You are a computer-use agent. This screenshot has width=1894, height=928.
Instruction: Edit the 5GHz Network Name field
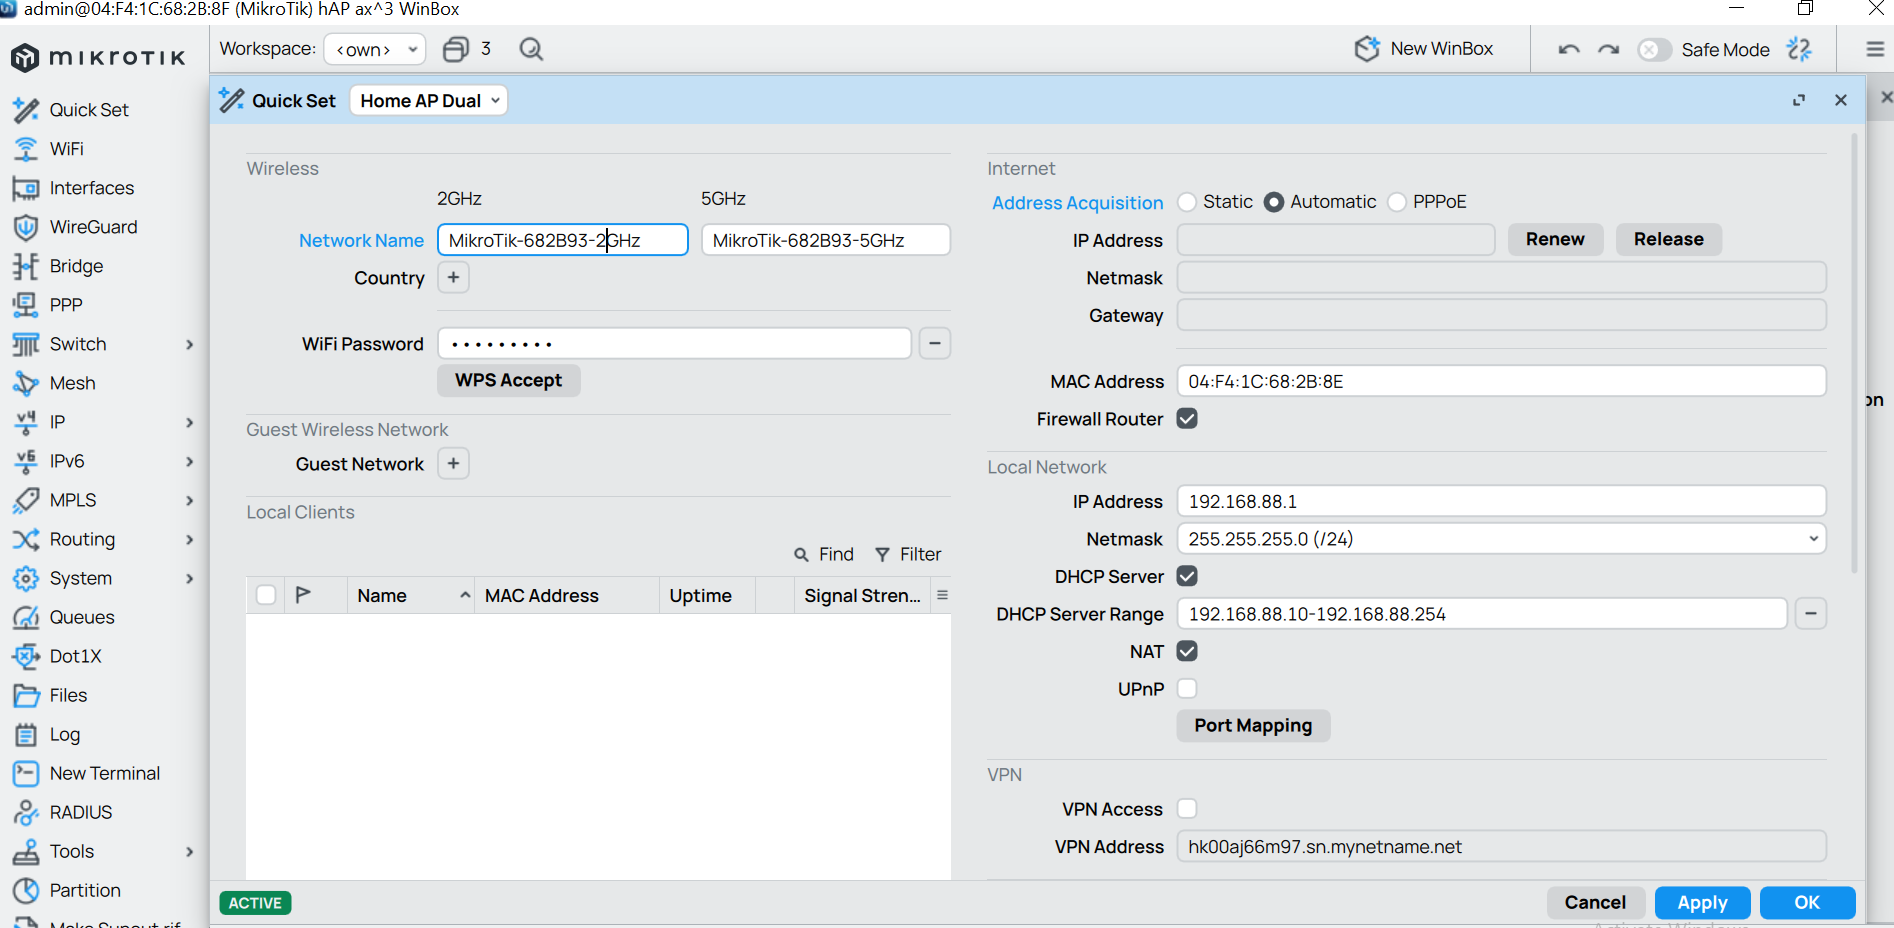(826, 240)
